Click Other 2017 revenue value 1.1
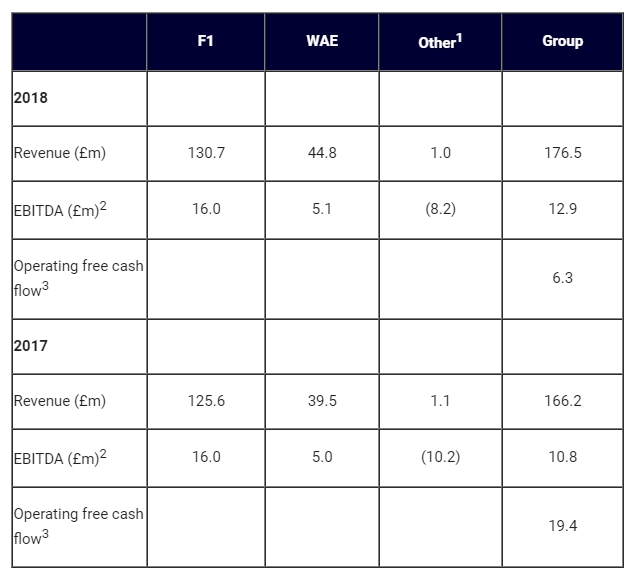Viewport: 637px width, 578px height. point(439,401)
